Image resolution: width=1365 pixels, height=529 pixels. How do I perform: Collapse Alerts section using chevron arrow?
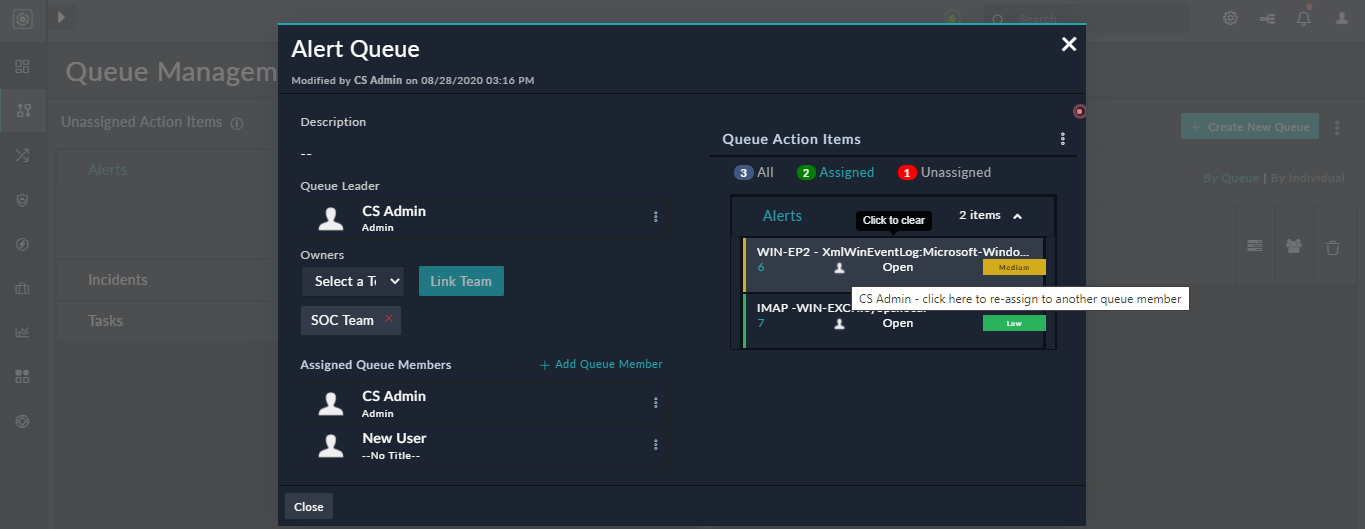[x=1018, y=215]
